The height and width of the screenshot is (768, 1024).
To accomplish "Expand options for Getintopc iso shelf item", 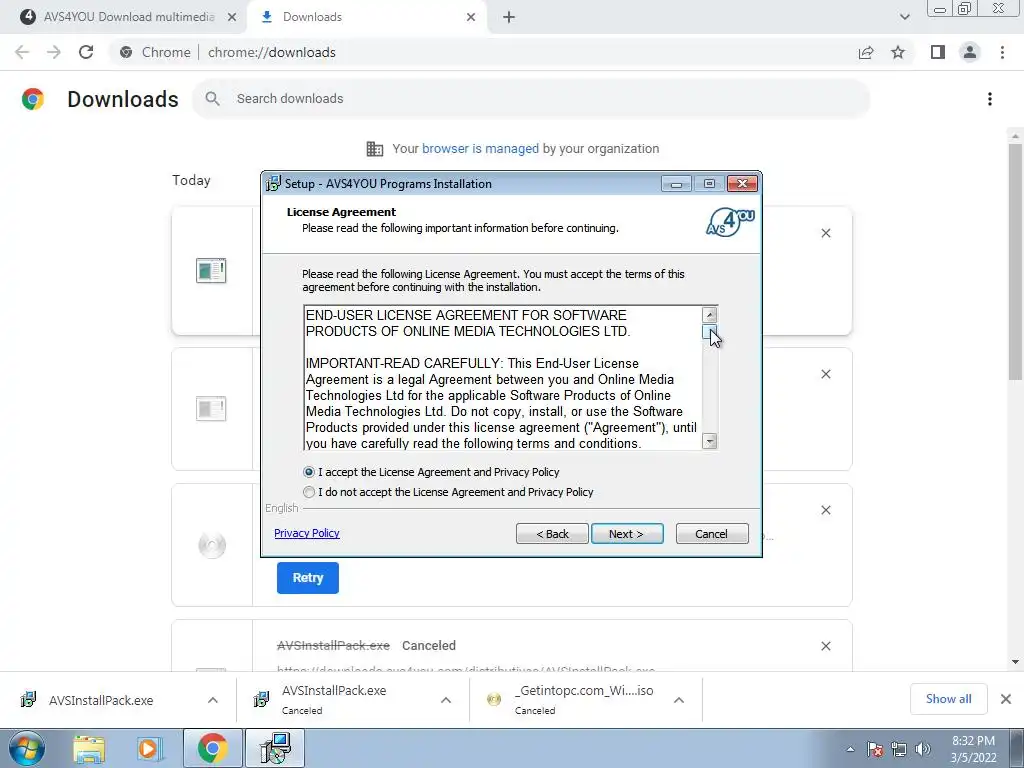I will (679, 700).
